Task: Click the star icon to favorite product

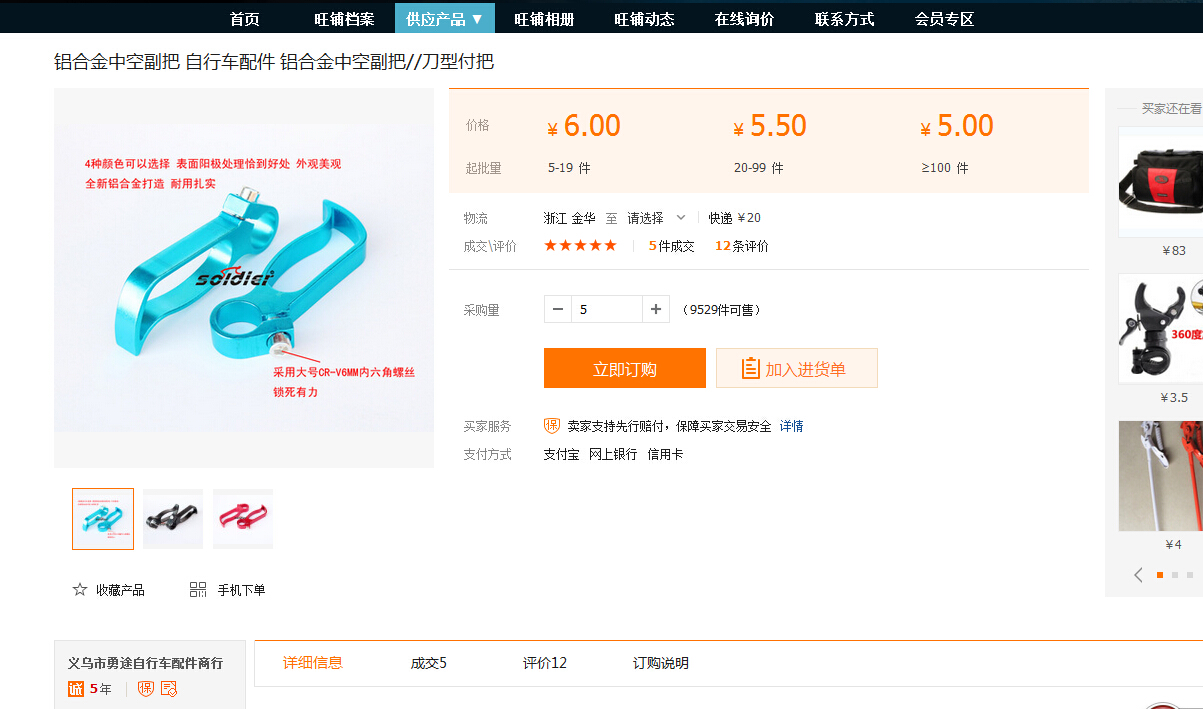Action: (80, 590)
